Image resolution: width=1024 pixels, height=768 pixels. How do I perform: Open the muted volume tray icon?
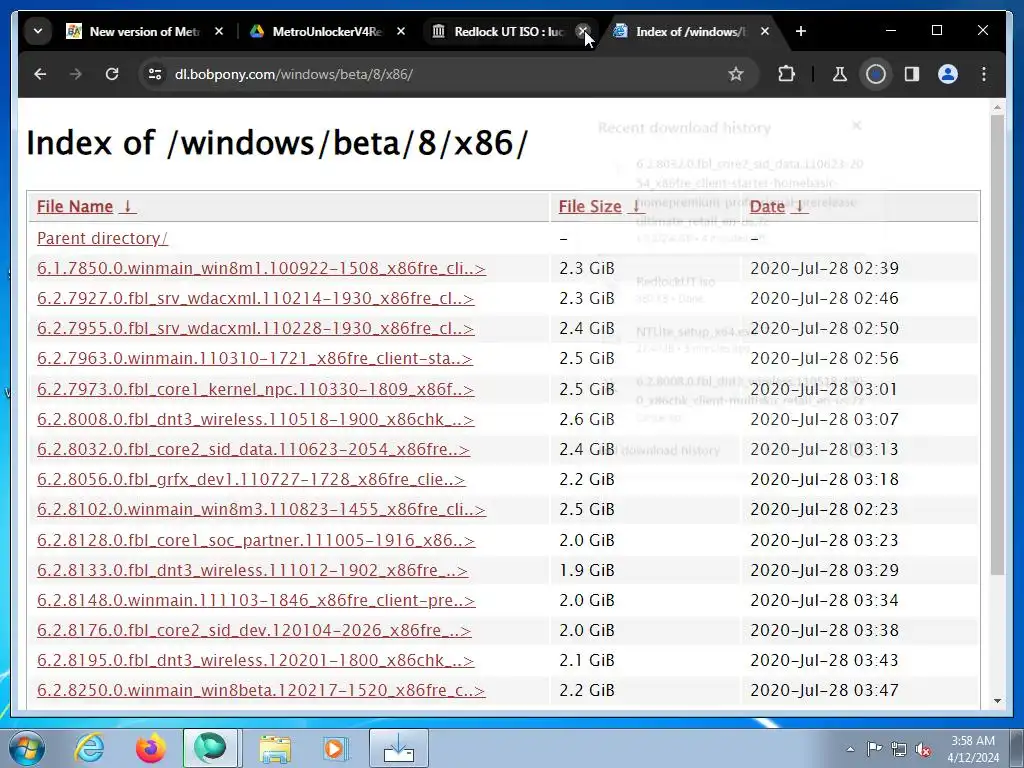pyautogui.click(x=923, y=749)
